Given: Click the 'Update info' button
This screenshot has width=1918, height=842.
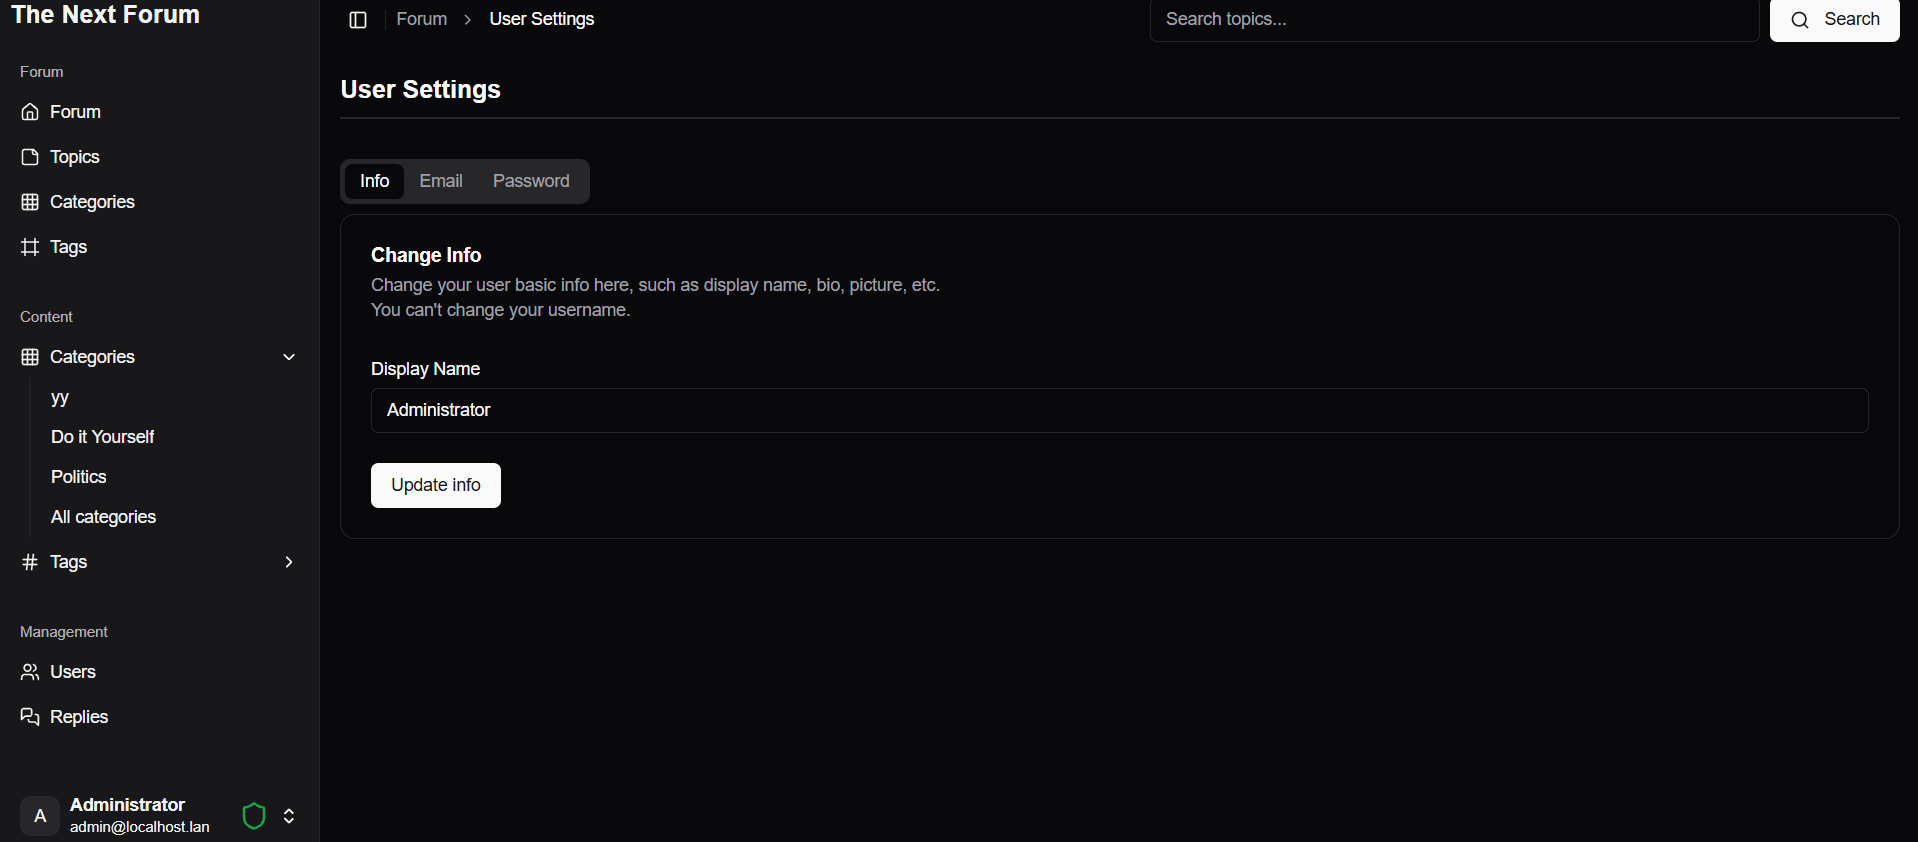Looking at the screenshot, I should click(436, 485).
